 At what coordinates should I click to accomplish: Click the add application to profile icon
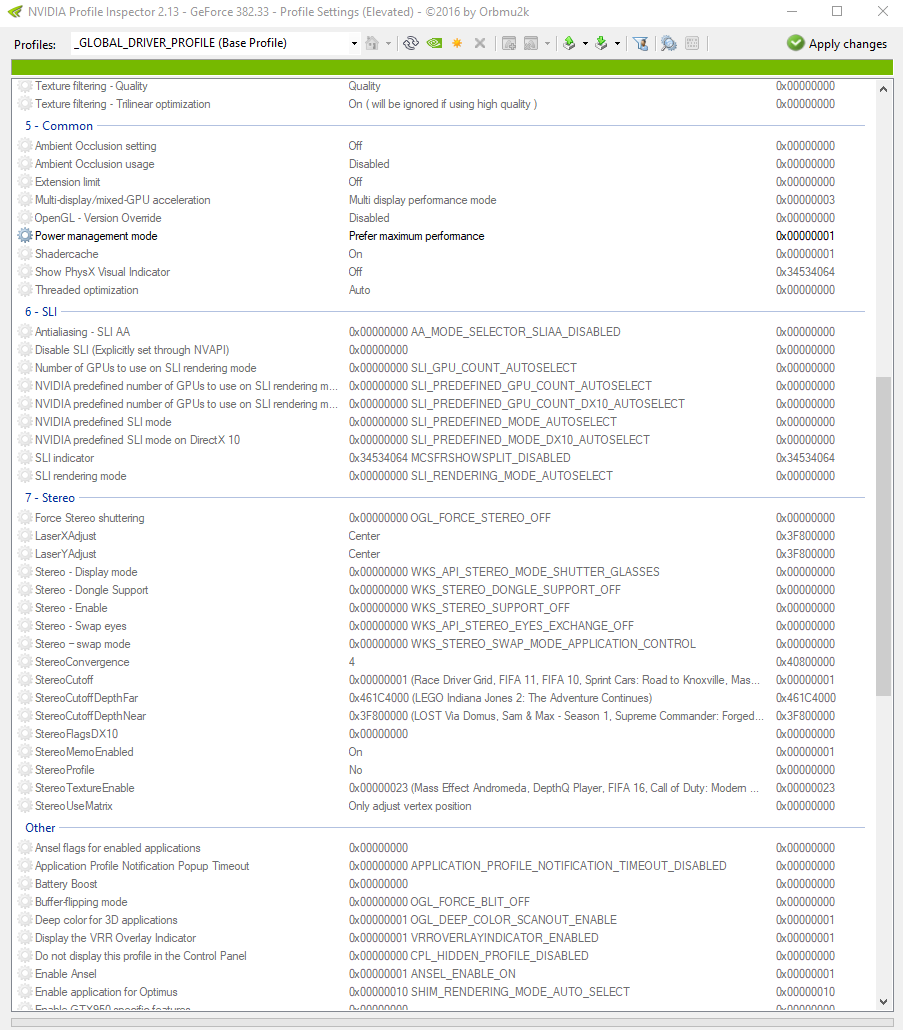pos(508,43)
